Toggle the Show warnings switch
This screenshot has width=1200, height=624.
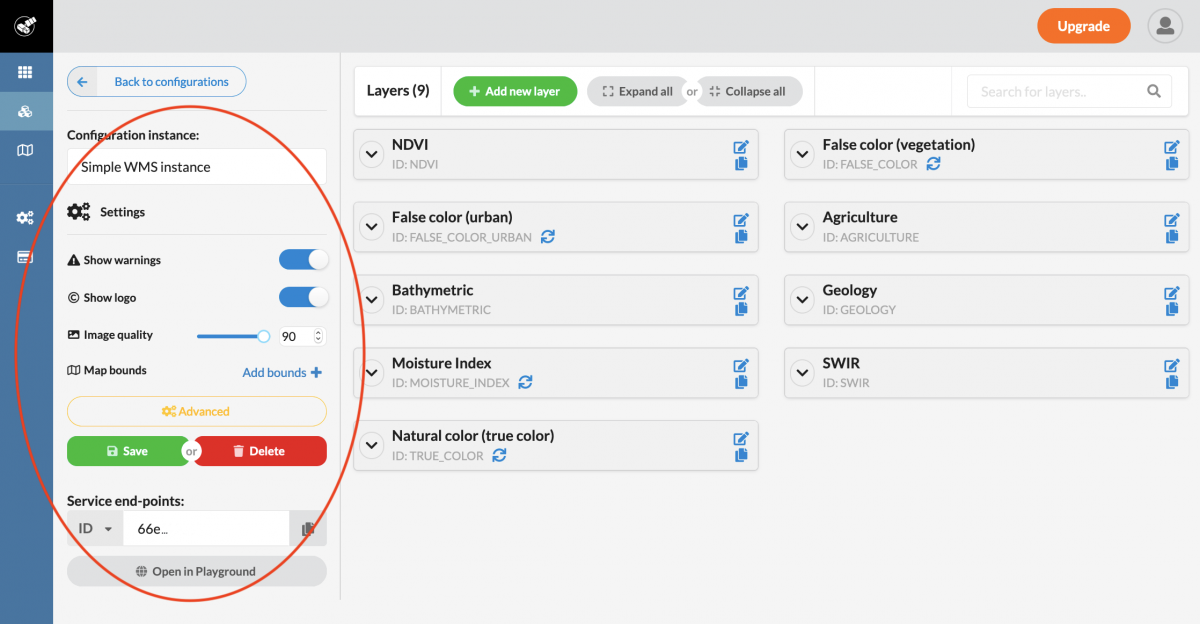pos(303,260)
